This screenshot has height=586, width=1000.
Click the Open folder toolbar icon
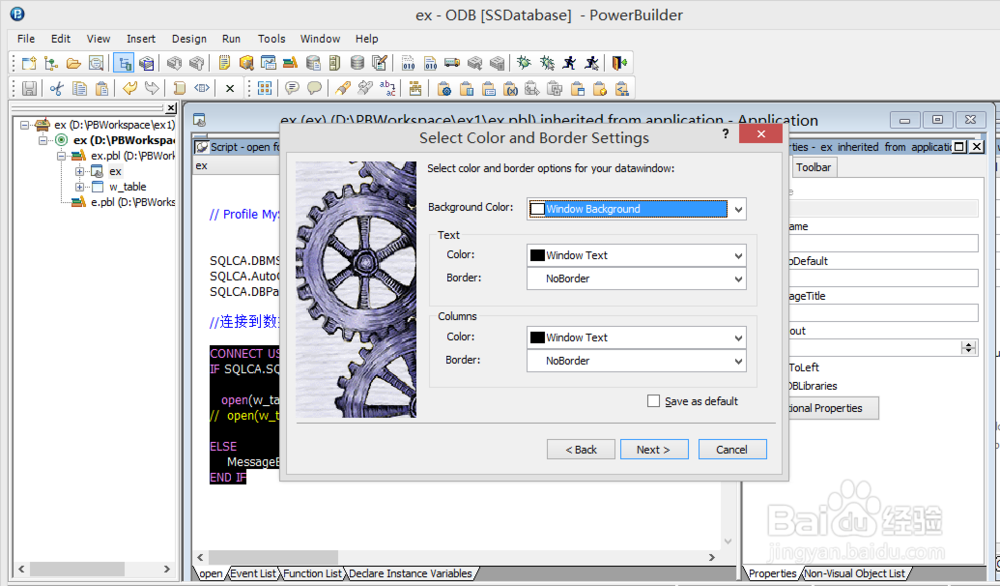(73, 62)
